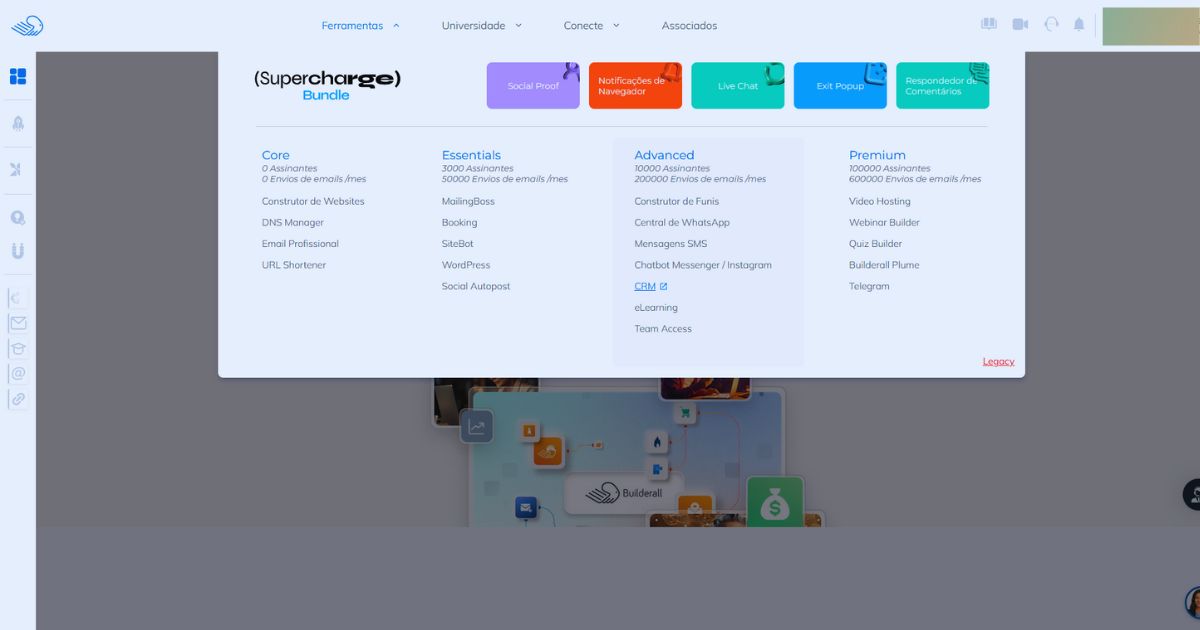1200x630 pixels.
Task: Open the envelope mail icon in sidebar
Action: pos(18,323)
